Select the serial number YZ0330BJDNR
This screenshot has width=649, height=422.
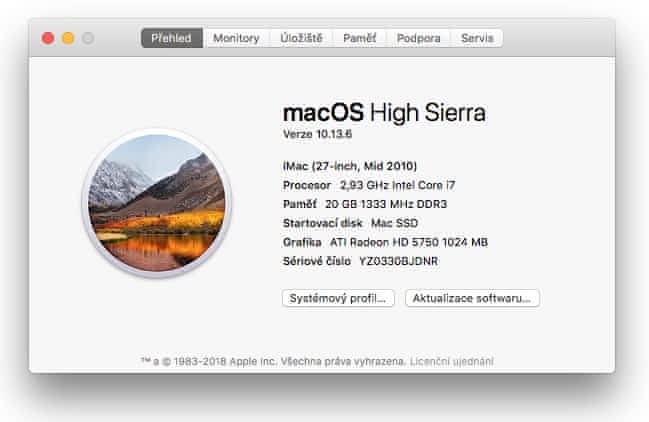[x=399, y=261]
